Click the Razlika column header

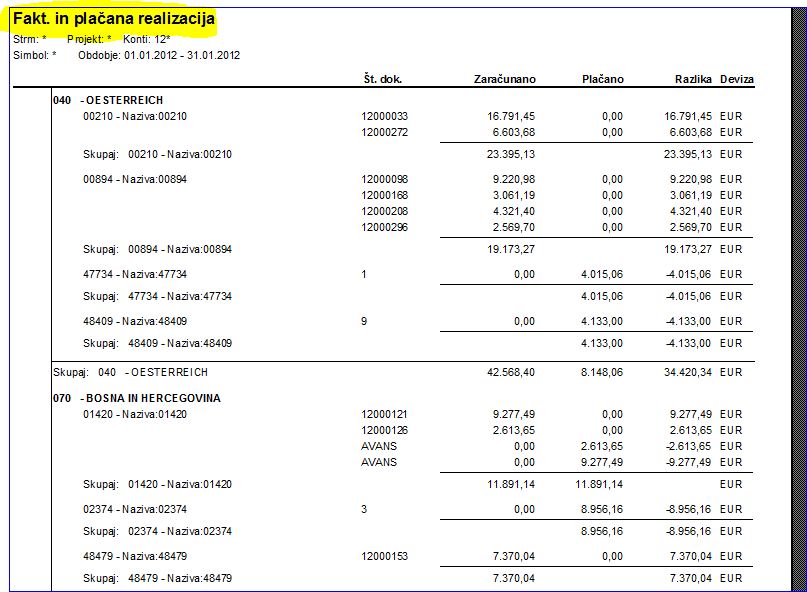tap(693, 79)
